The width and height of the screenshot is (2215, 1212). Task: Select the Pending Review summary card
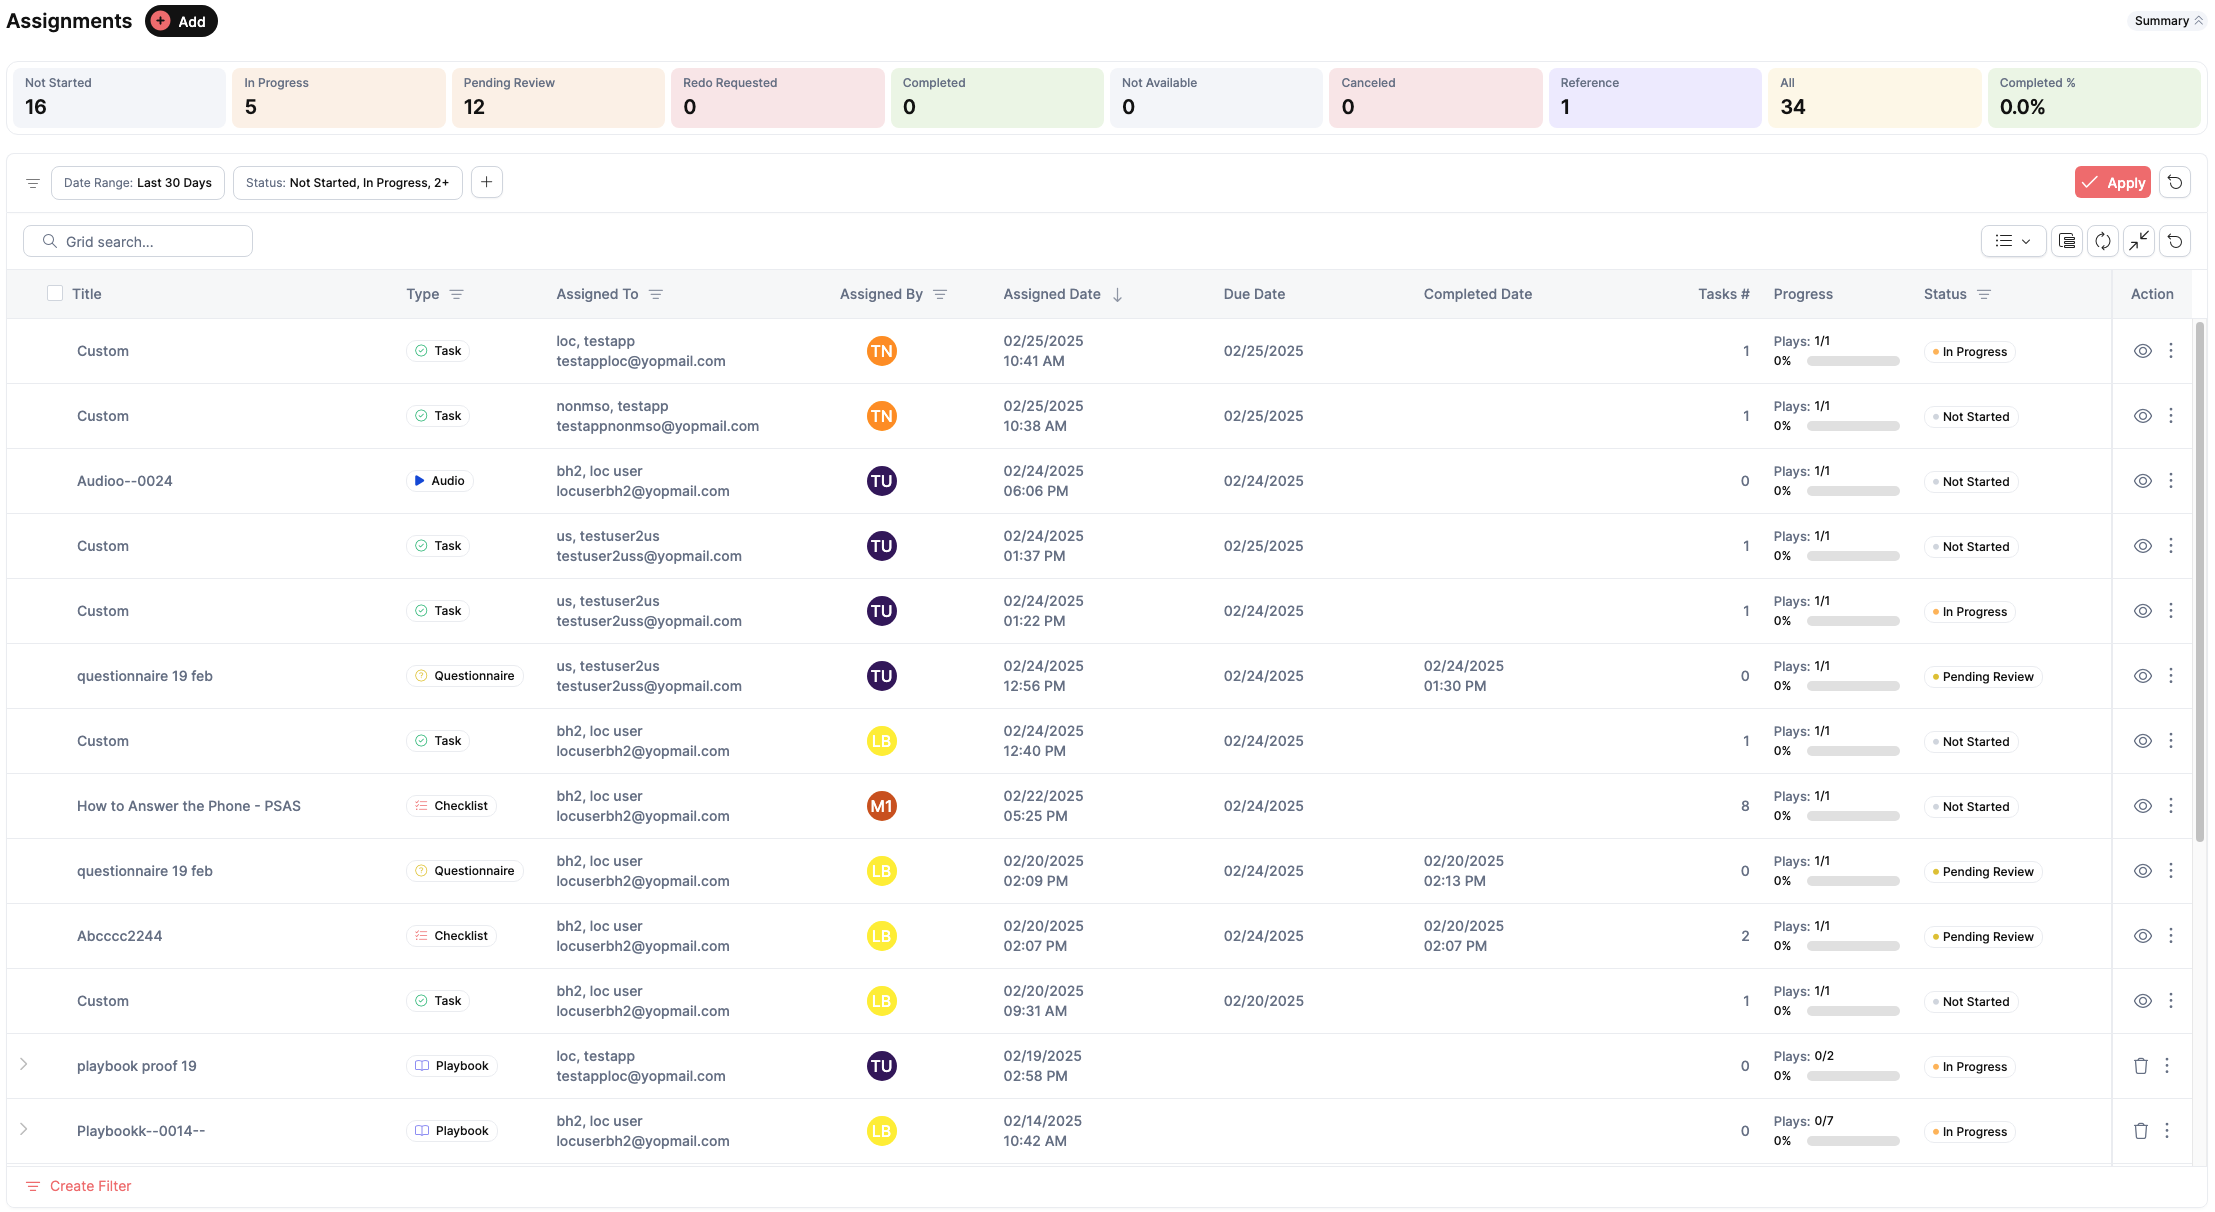coord(557,97)
